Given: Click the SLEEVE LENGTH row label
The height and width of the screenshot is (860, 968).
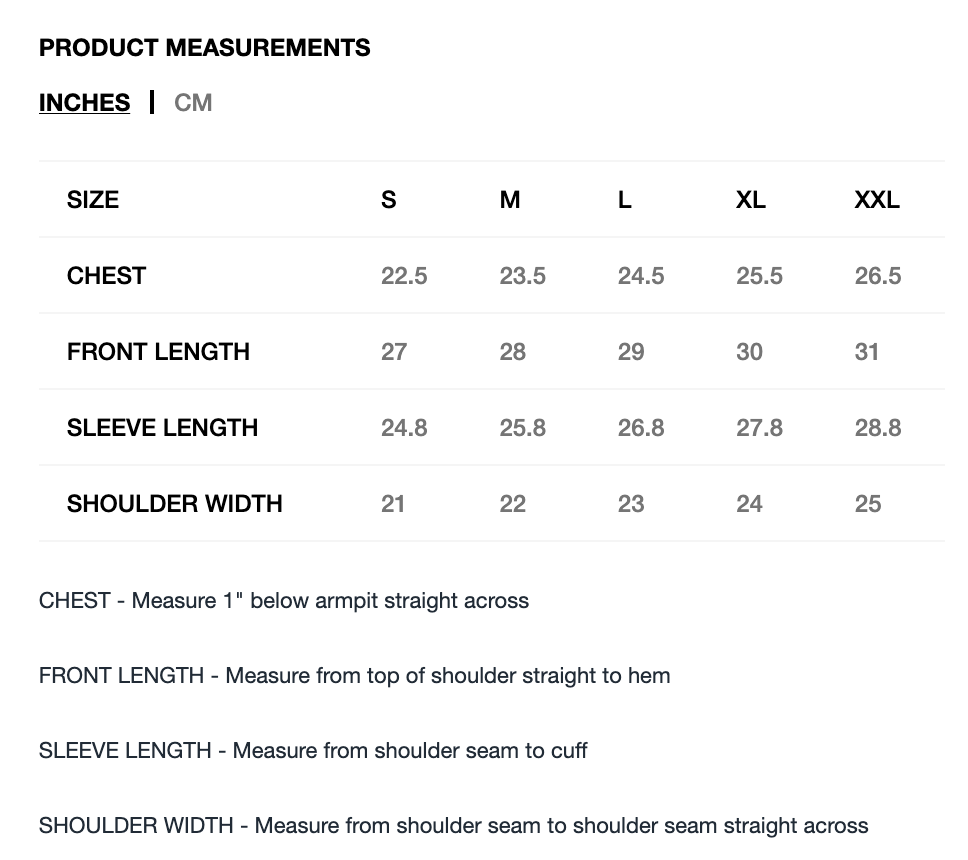Looking at the screenshot, I should [162, 428].
